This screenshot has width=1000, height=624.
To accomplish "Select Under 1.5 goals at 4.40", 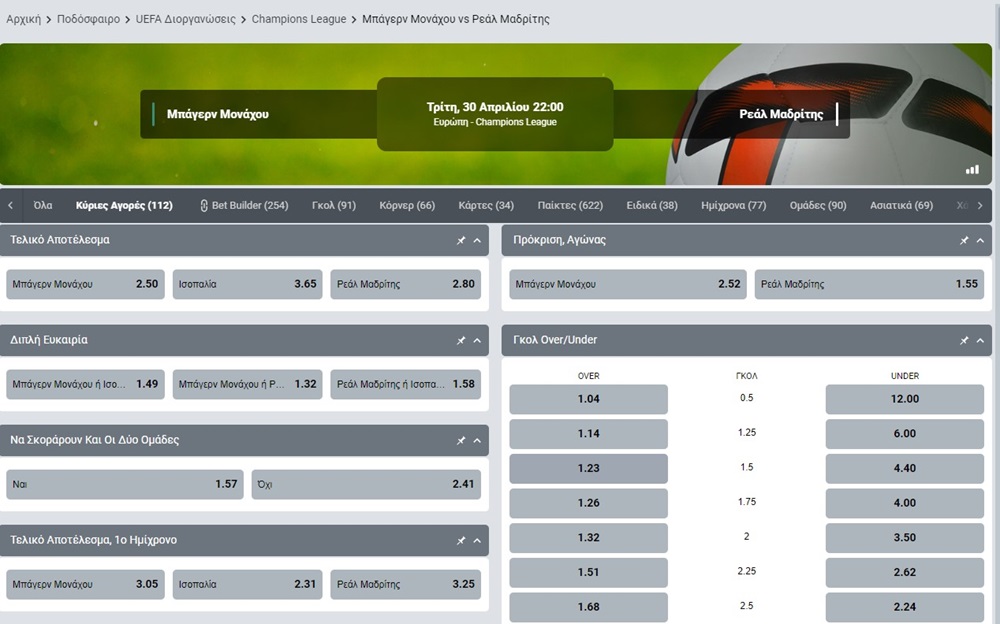I will pyautogui.click(x=904, y=468).
